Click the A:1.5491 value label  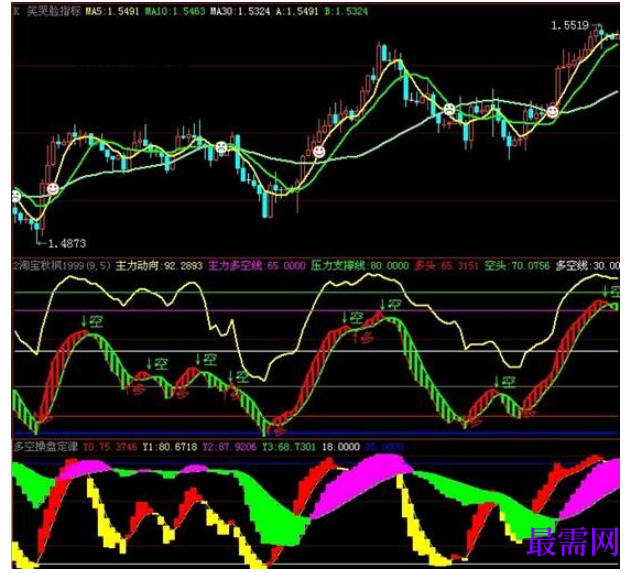(297, 11)
